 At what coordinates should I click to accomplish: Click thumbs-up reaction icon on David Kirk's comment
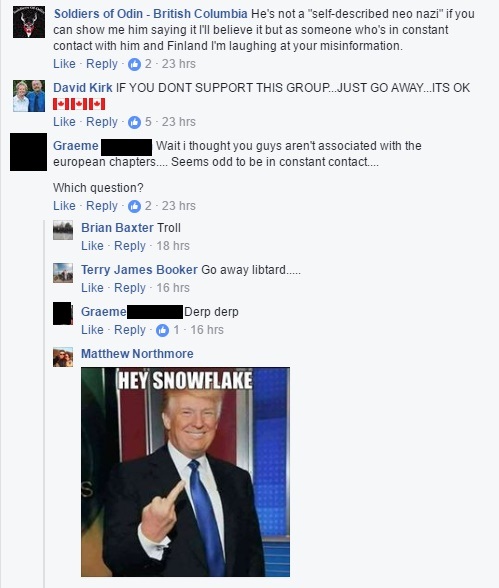click(x=134, y=122)
